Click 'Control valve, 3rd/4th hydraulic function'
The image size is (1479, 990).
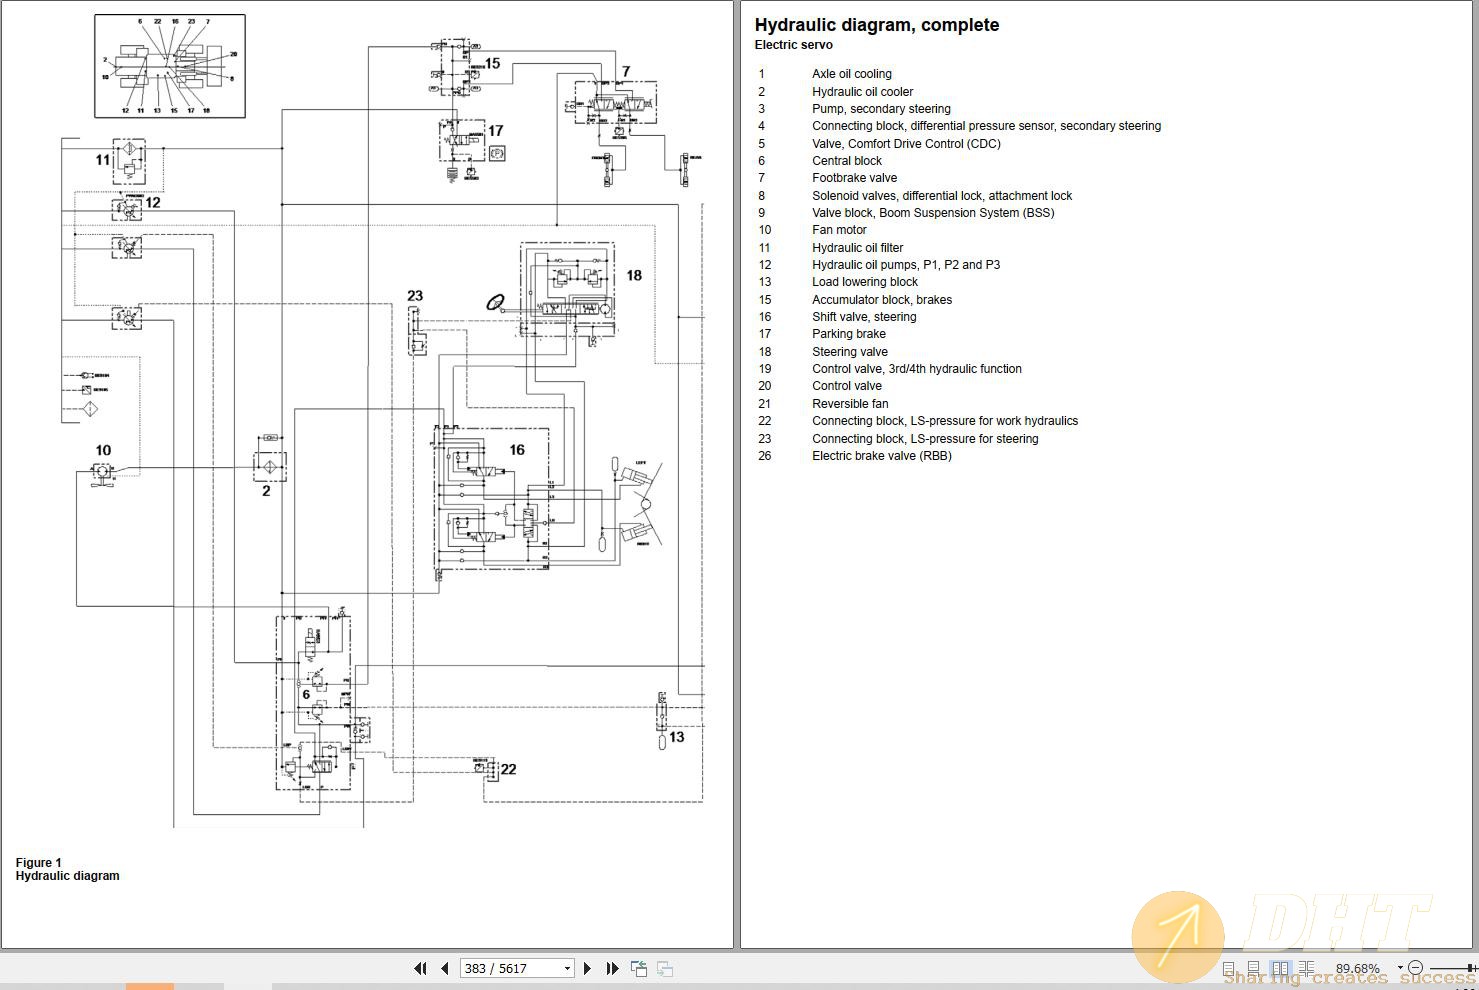point(917,369)
